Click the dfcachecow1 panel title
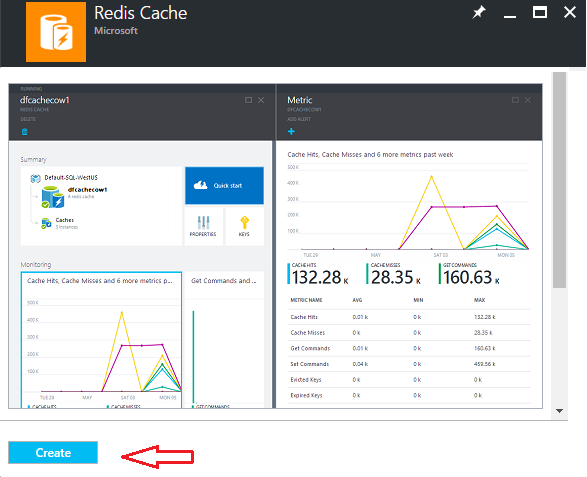The image size is (587, 477). pyautogui.click(x=45, y=100)
